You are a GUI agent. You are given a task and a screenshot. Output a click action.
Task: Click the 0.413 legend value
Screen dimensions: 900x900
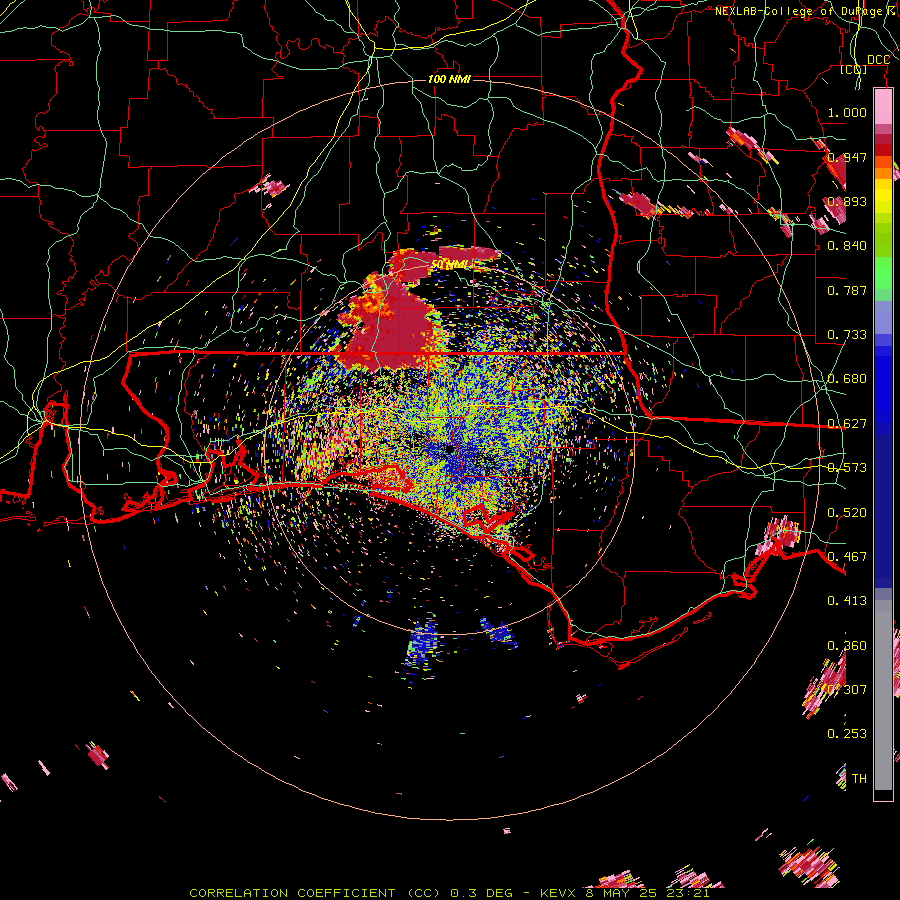tap(847, 601)
